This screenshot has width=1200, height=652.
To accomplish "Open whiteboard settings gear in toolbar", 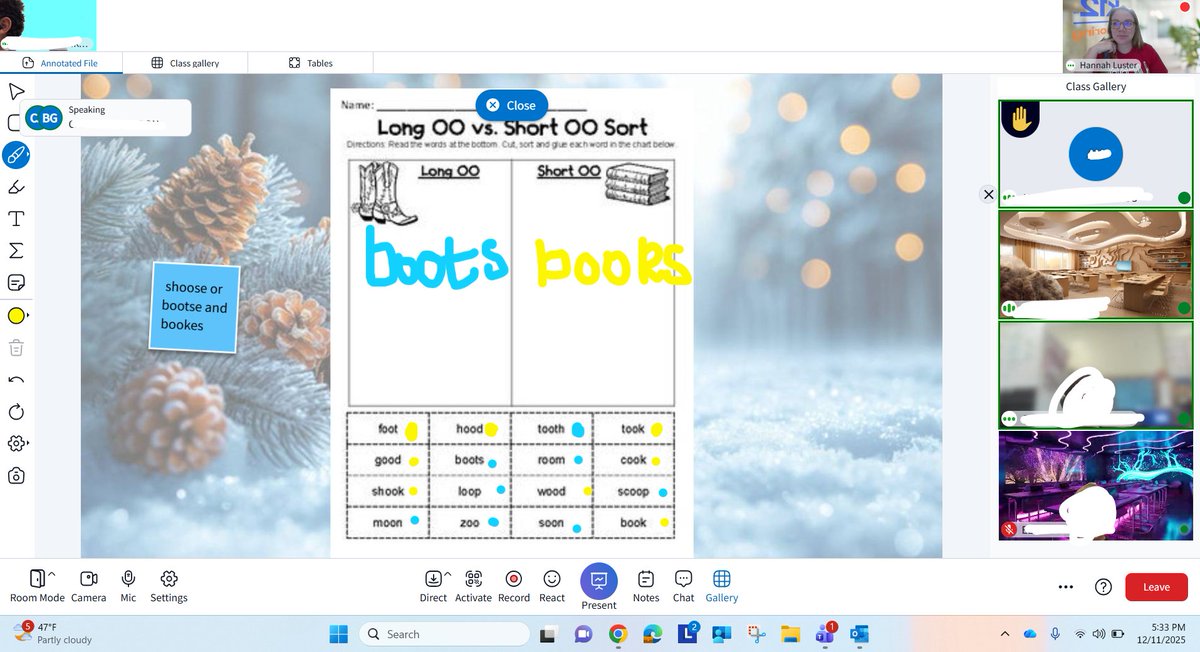I will (x=16, y=444).
